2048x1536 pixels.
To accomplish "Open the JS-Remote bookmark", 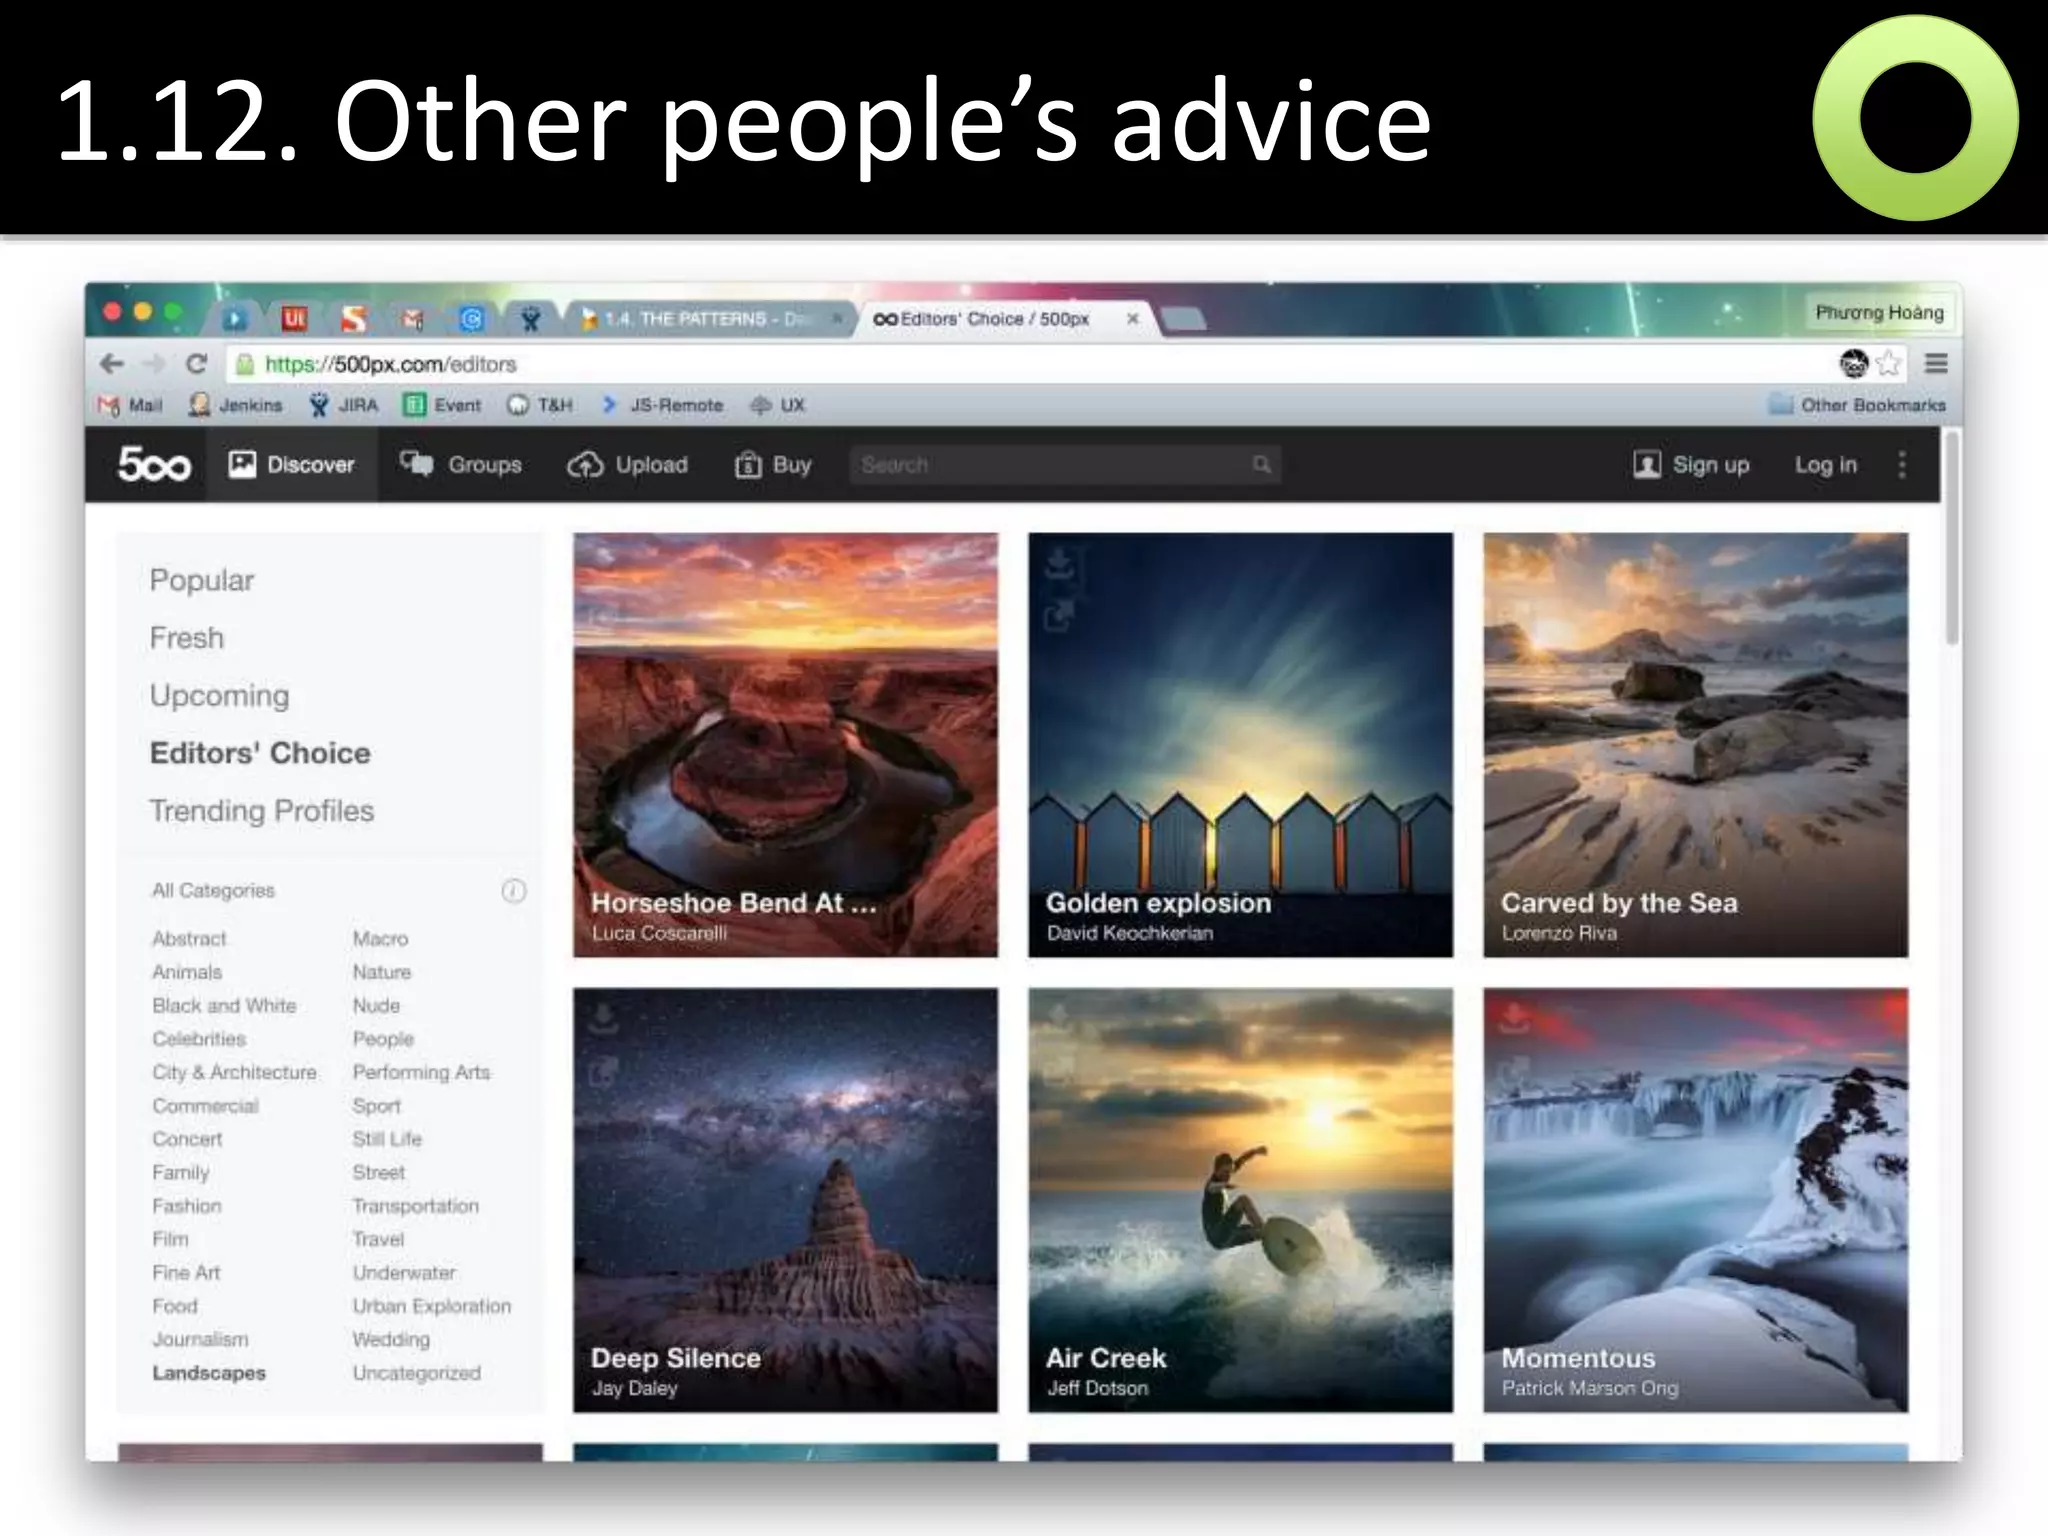I will pyautogui.click(x=662, y=405).
